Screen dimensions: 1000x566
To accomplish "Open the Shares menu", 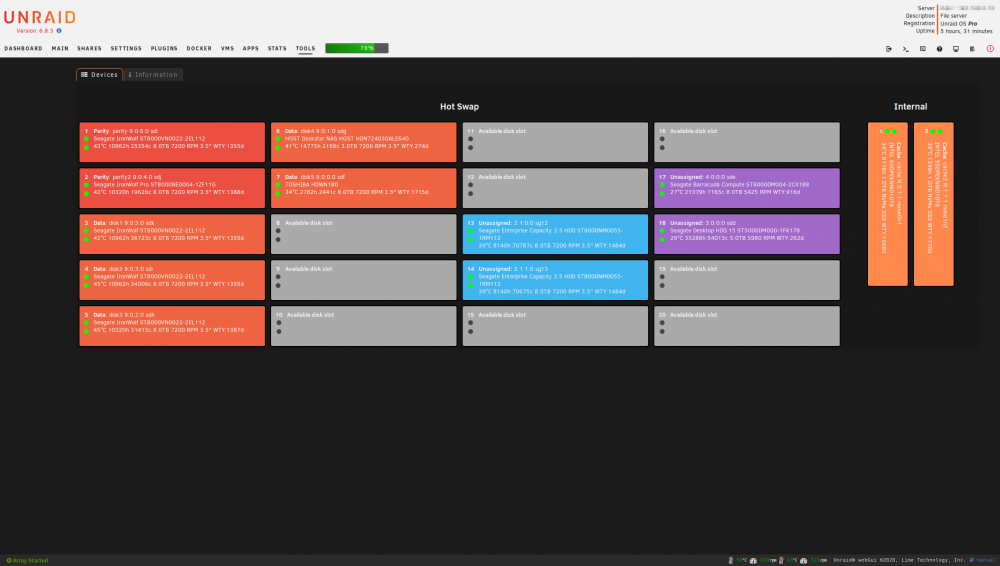I will click(x=89, y=48).
